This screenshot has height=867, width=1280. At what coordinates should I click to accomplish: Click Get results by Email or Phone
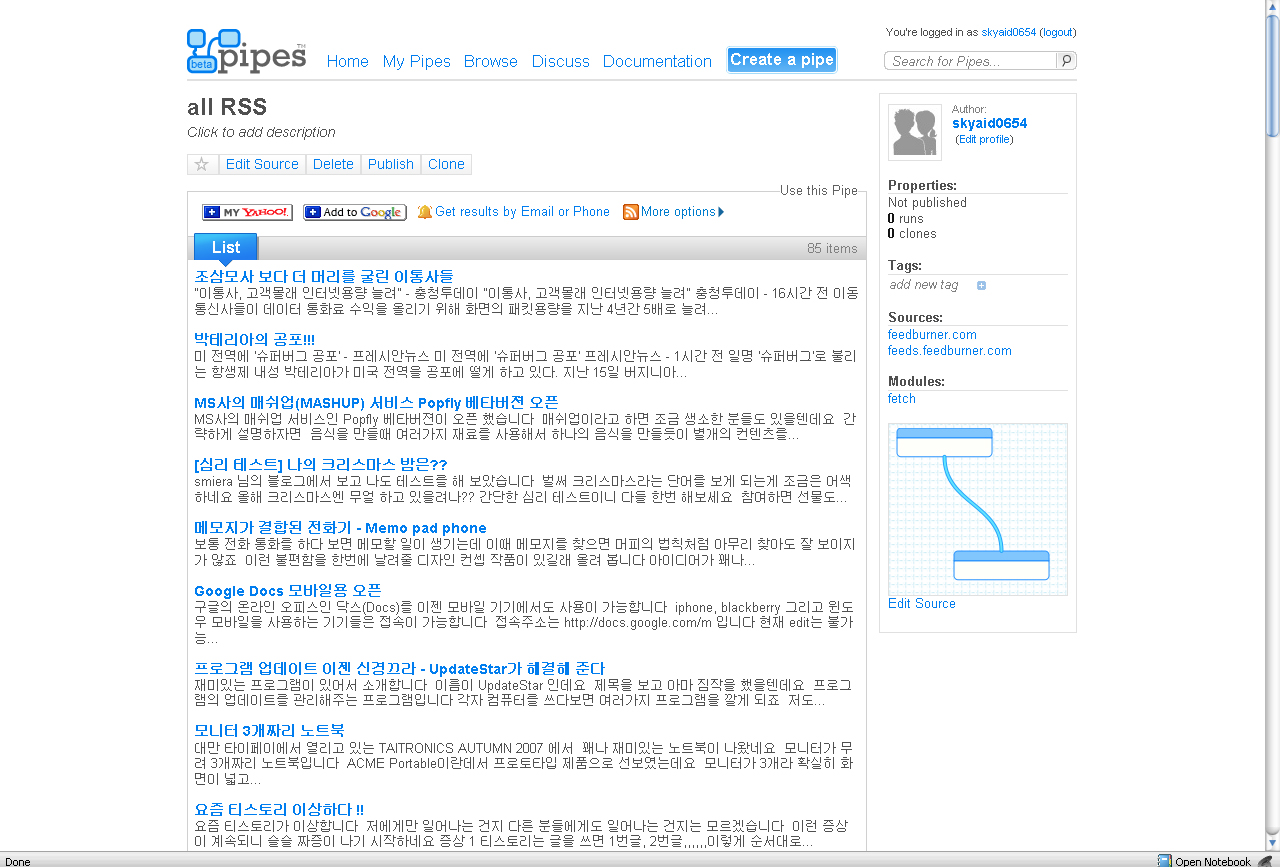click(522, 212)
